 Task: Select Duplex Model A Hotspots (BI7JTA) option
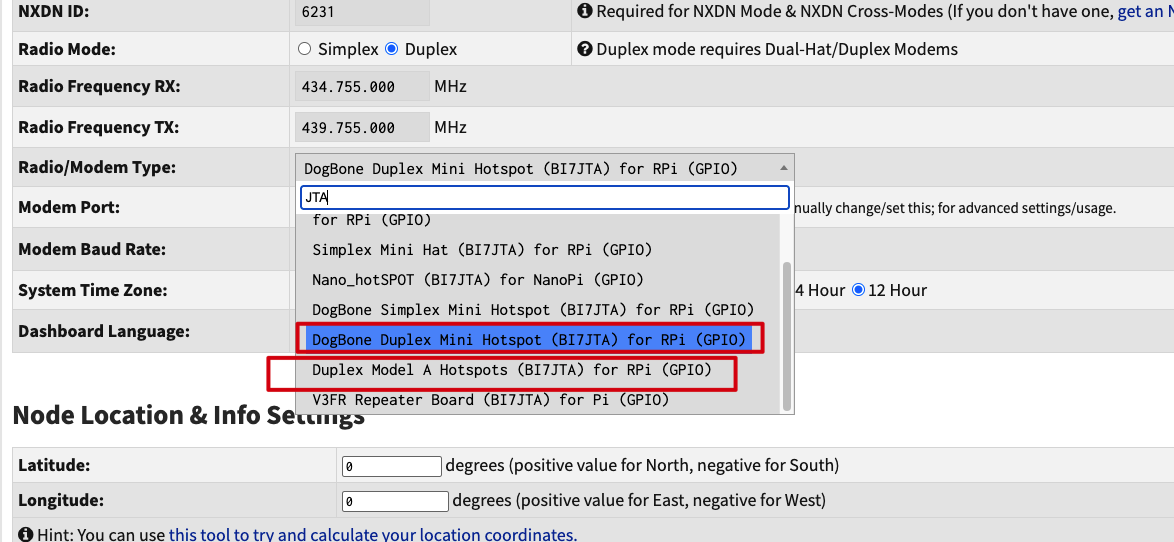[512, 370]
